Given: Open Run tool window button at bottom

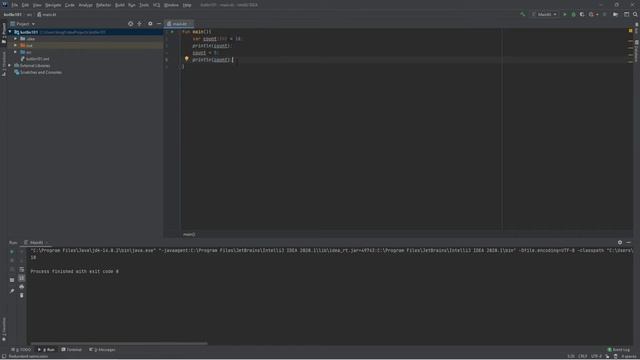Looking at the screenshot, I should click(47, 350).
